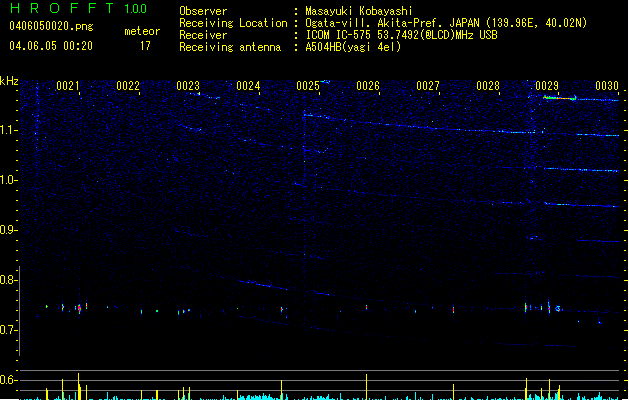The width and height of the screenshot is (629, 400).
Task: Click the 'meteor' label
Action: point(142,31)
